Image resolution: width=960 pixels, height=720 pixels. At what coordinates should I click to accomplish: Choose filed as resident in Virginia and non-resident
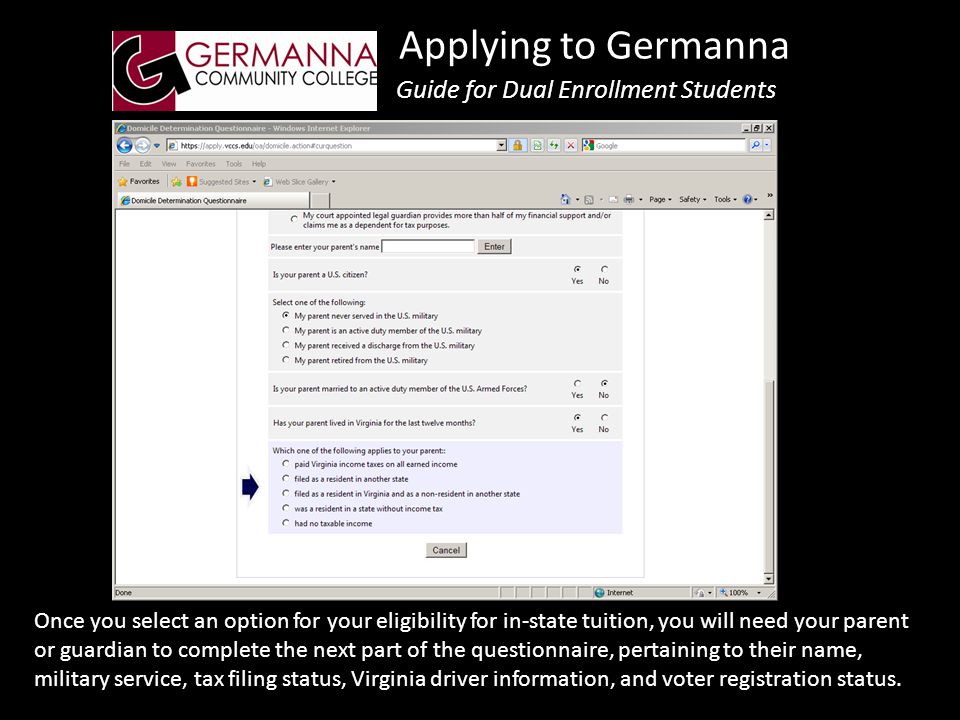click(286, 493)
